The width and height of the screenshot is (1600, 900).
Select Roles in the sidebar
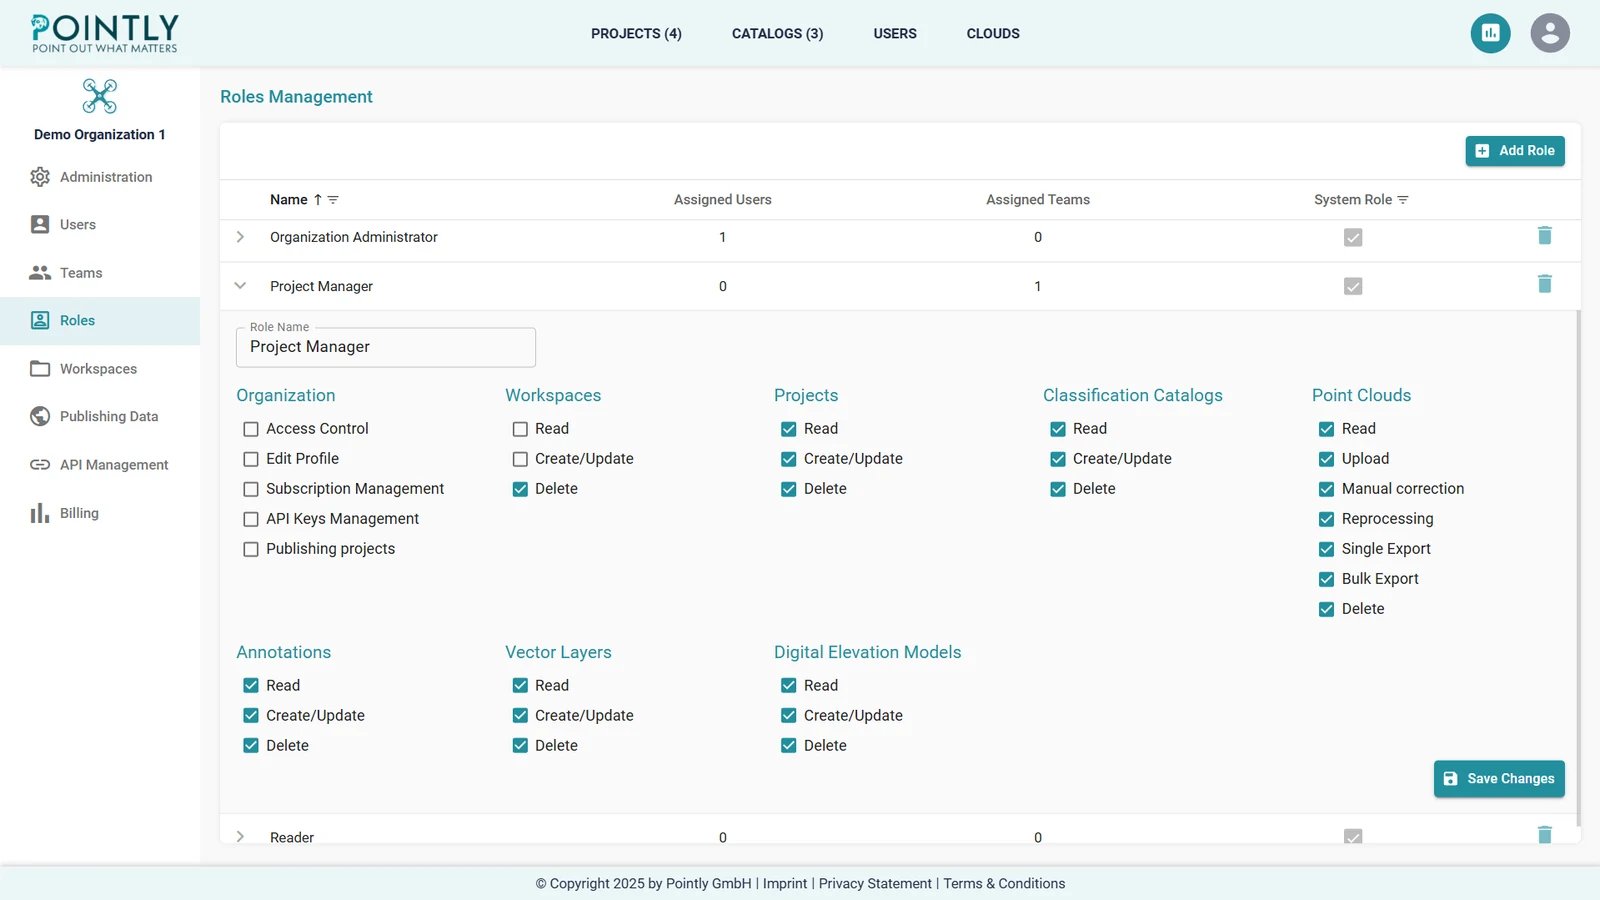click(x=100, y=321)
